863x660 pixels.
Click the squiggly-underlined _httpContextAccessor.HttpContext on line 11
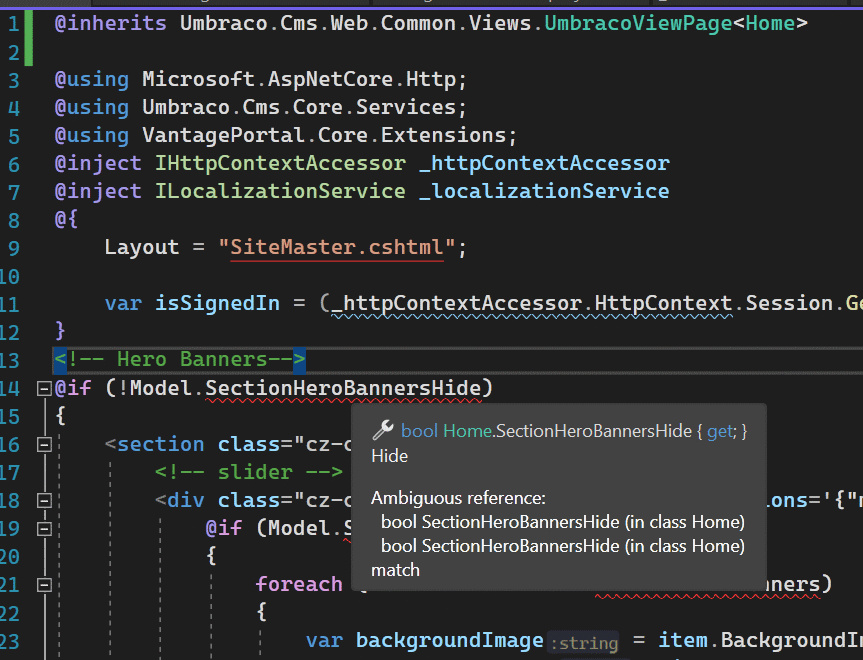(532, 304)
